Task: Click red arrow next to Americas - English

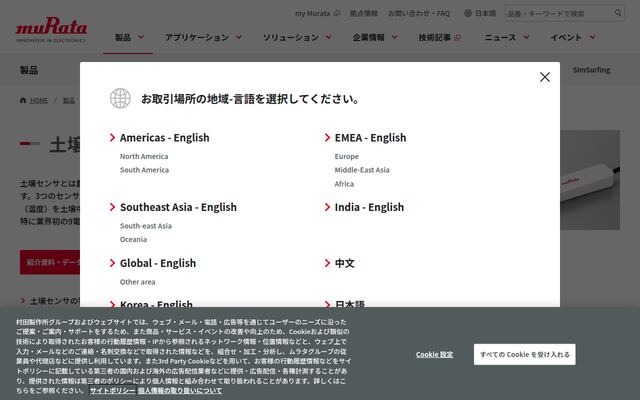Action: pos(112,138)
